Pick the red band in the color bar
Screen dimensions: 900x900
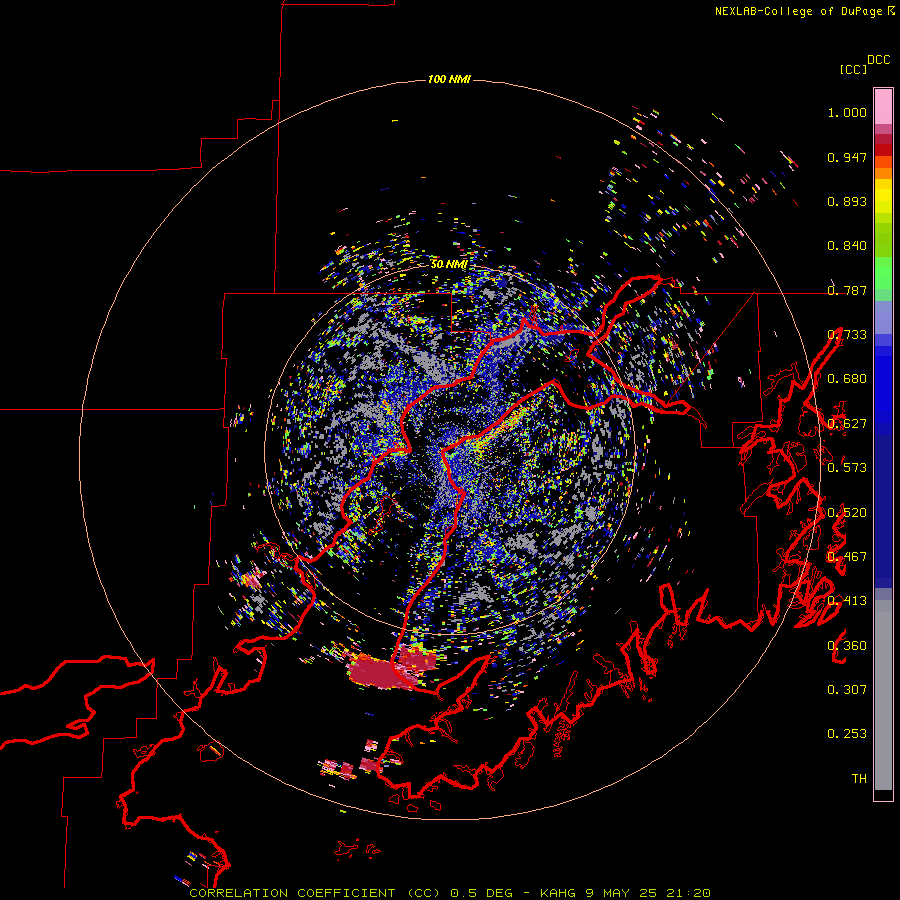pyautogui.click(x=883, y=150)
